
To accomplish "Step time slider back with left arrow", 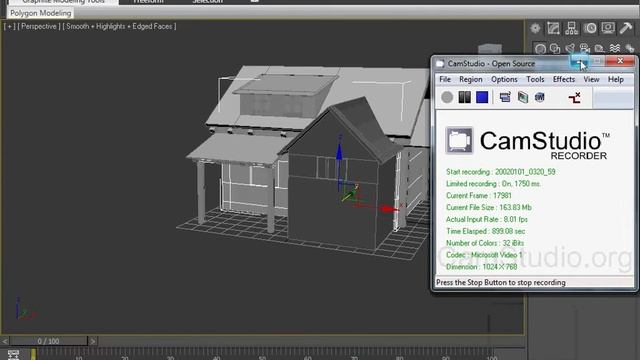I will click(5, 341).
